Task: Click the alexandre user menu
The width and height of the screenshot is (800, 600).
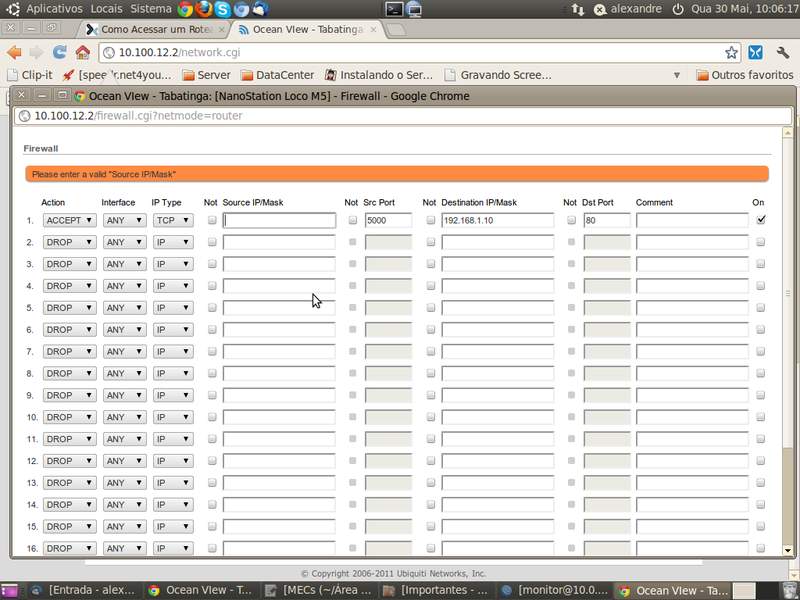Action: point(629,9)
